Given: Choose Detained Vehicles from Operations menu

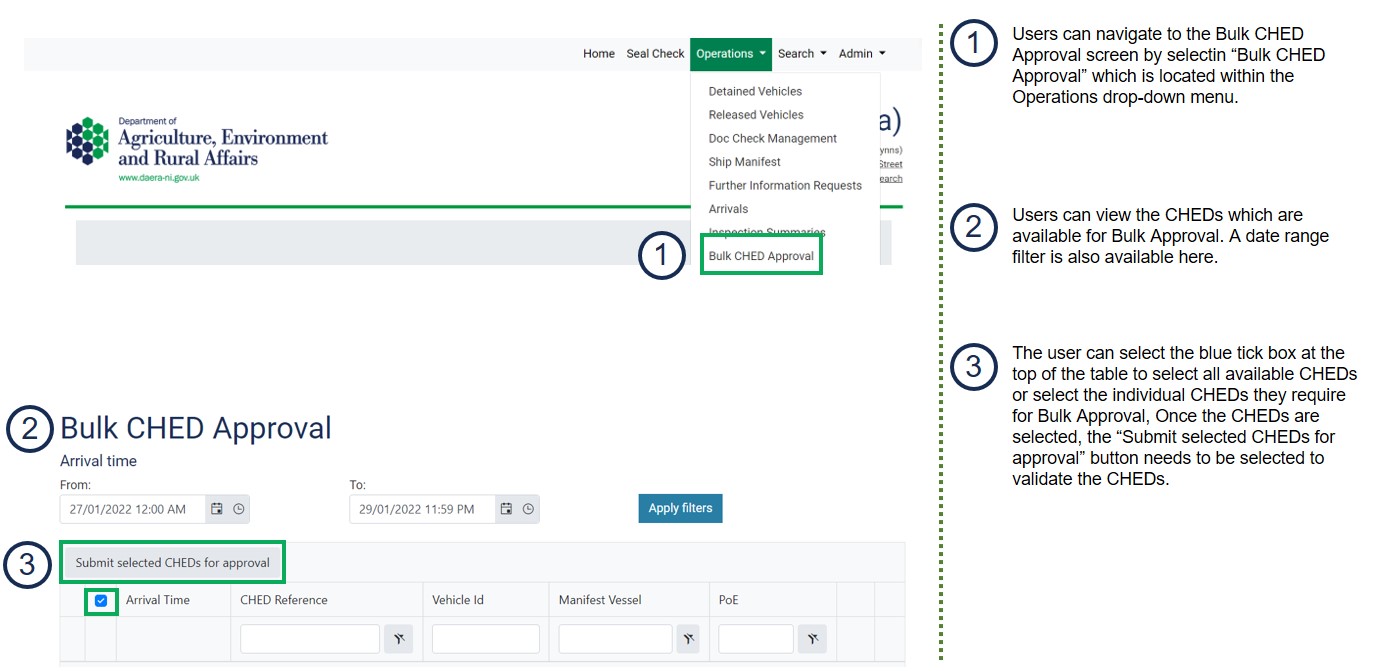Looking at the screenshot, I should tap(755, 91).
